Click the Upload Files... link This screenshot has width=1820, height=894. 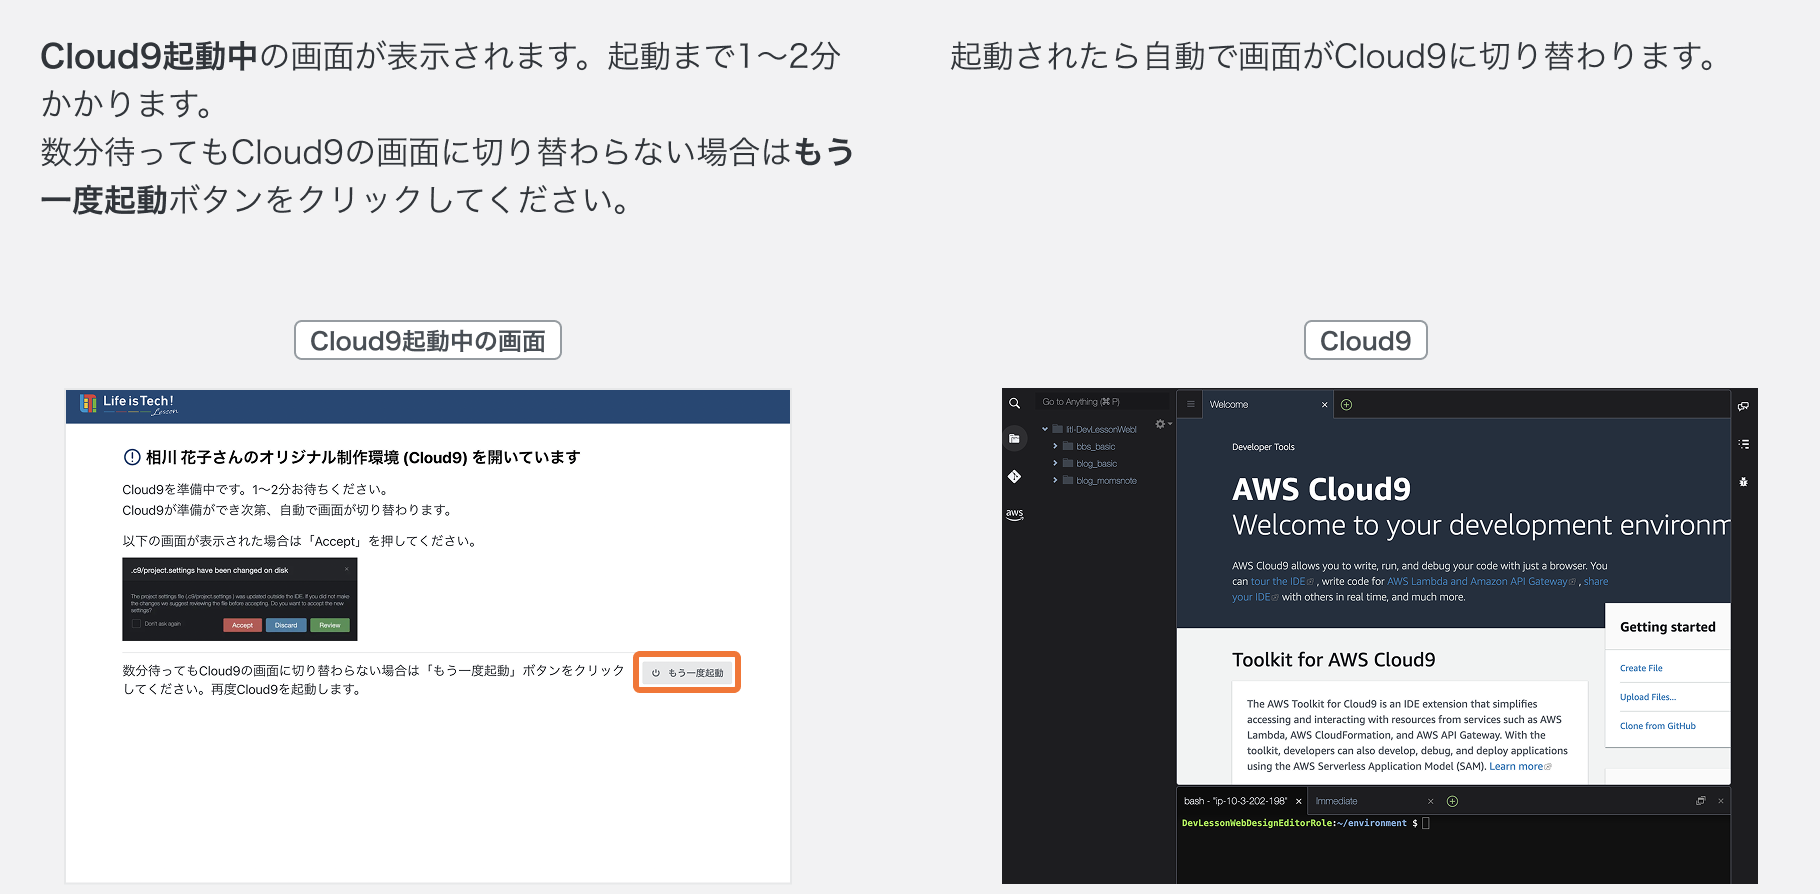click(x=1648, y=697)
